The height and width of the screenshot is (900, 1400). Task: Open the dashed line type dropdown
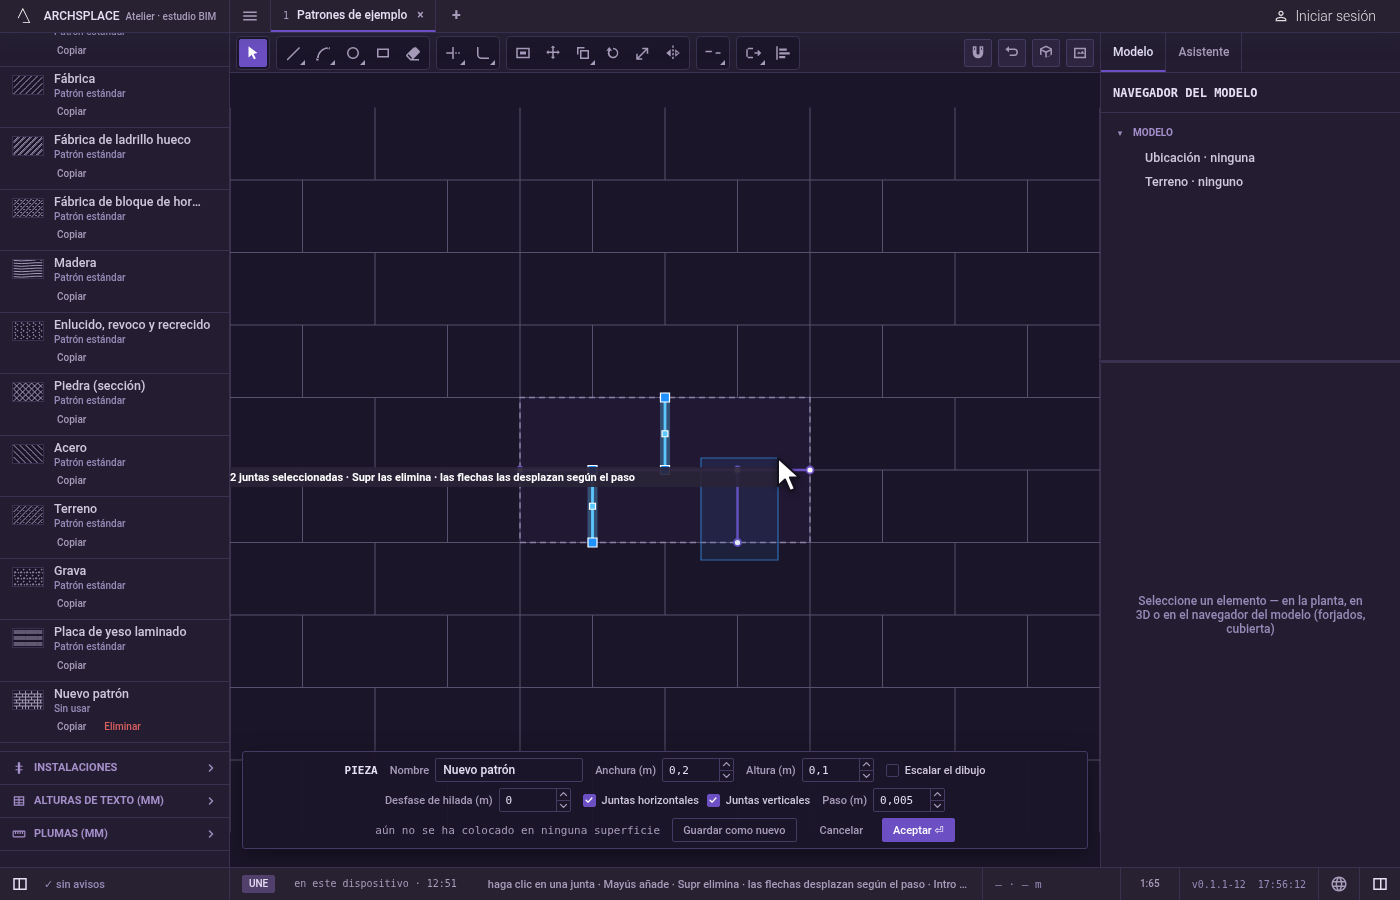click(x=713, y=53)
